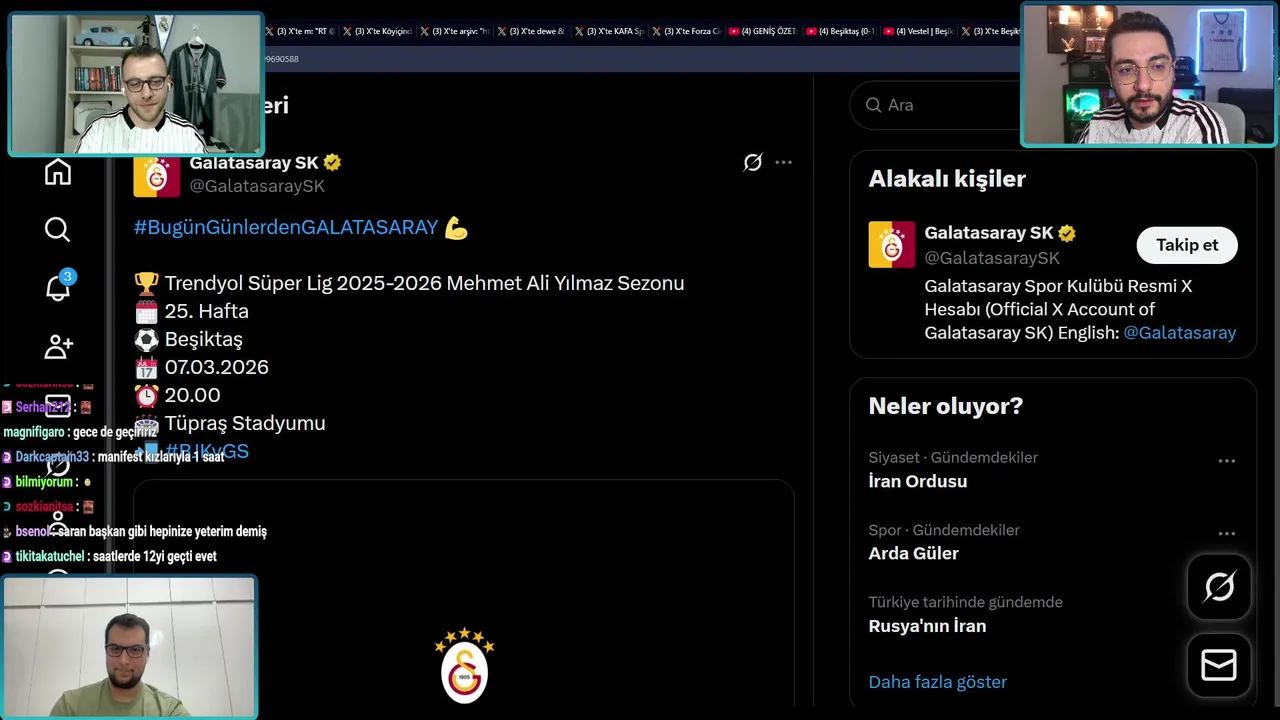Click Galatasaray SK name on the post
Viewport: 1280px width, 720px height.
pos(254,162)
